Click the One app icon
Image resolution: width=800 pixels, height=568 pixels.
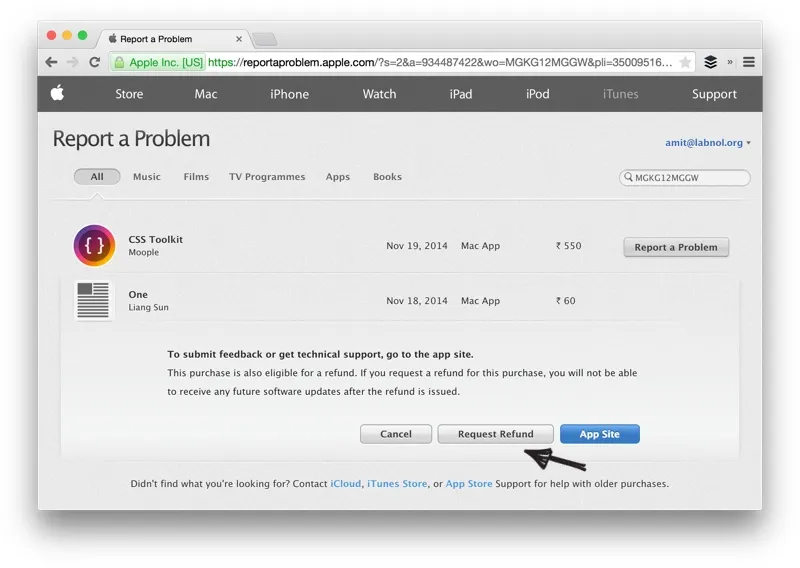tap(93, 301)
